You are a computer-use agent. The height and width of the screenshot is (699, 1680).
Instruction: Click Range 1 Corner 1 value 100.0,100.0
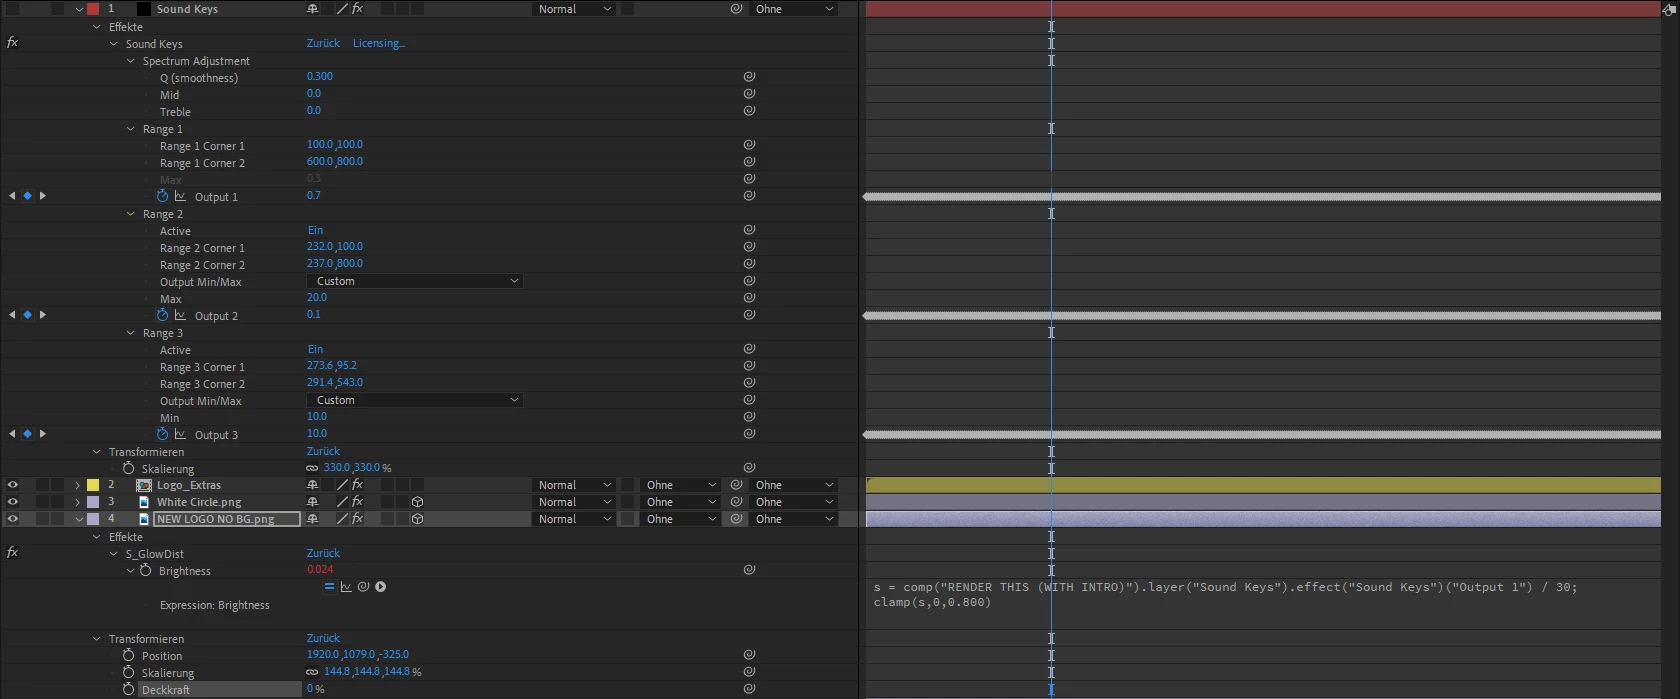point(335,144)
